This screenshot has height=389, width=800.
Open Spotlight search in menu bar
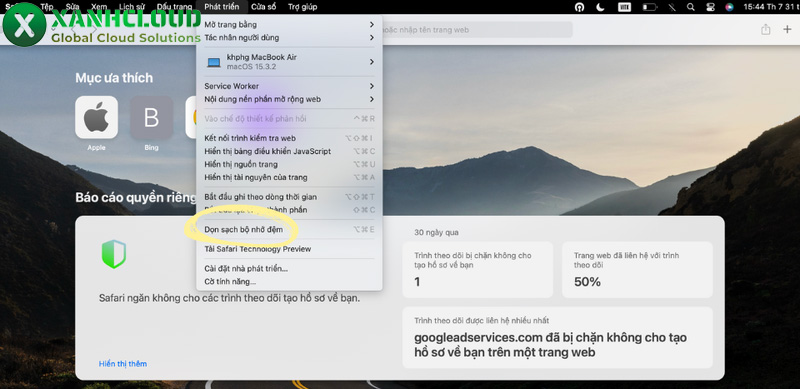point(690,7)
